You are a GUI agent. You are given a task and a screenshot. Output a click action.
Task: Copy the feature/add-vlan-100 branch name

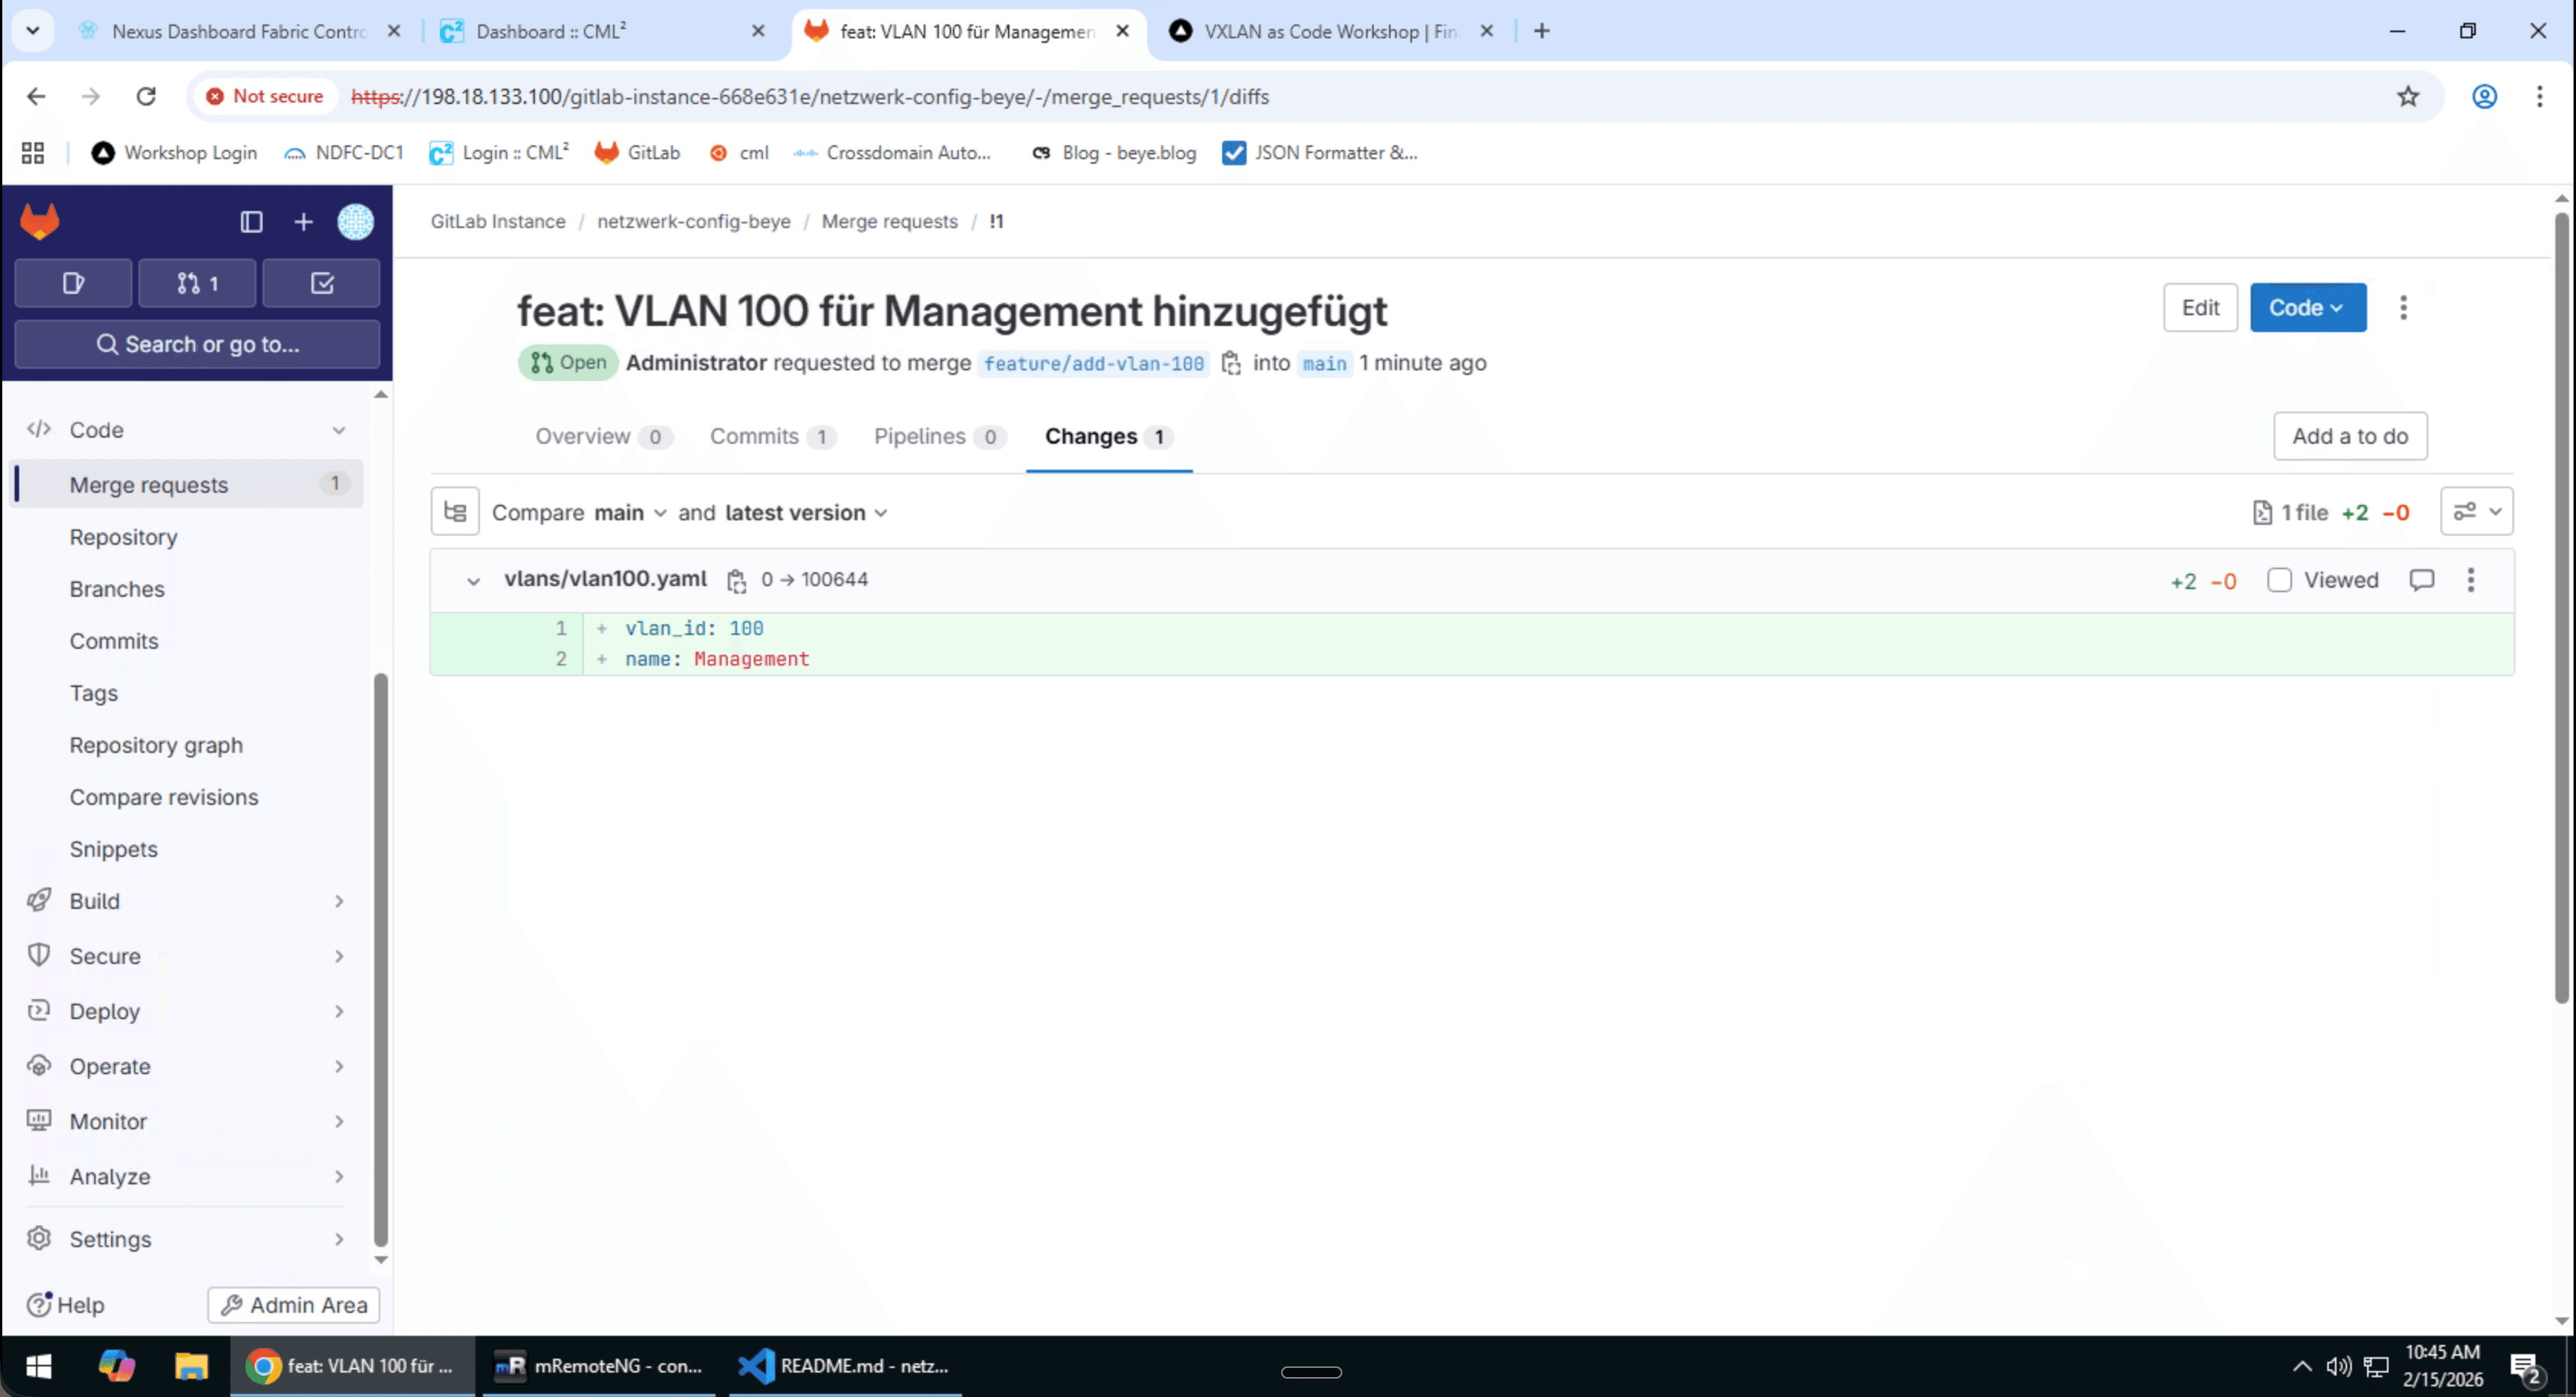click(1232, 363)
